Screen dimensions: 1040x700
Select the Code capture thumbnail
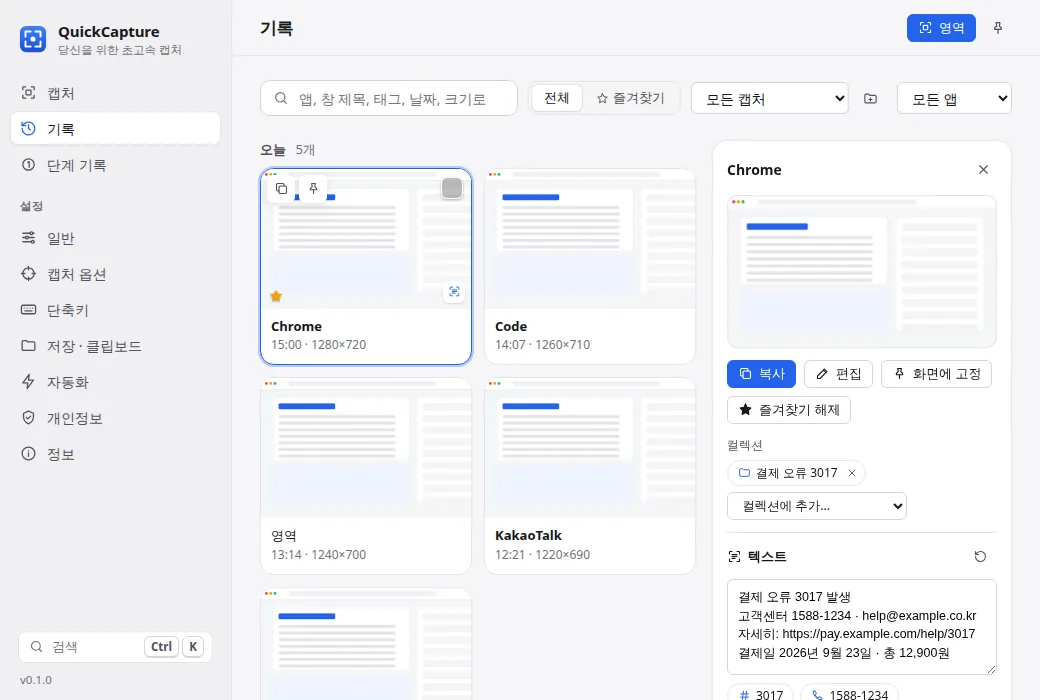[x=590, y=239]
